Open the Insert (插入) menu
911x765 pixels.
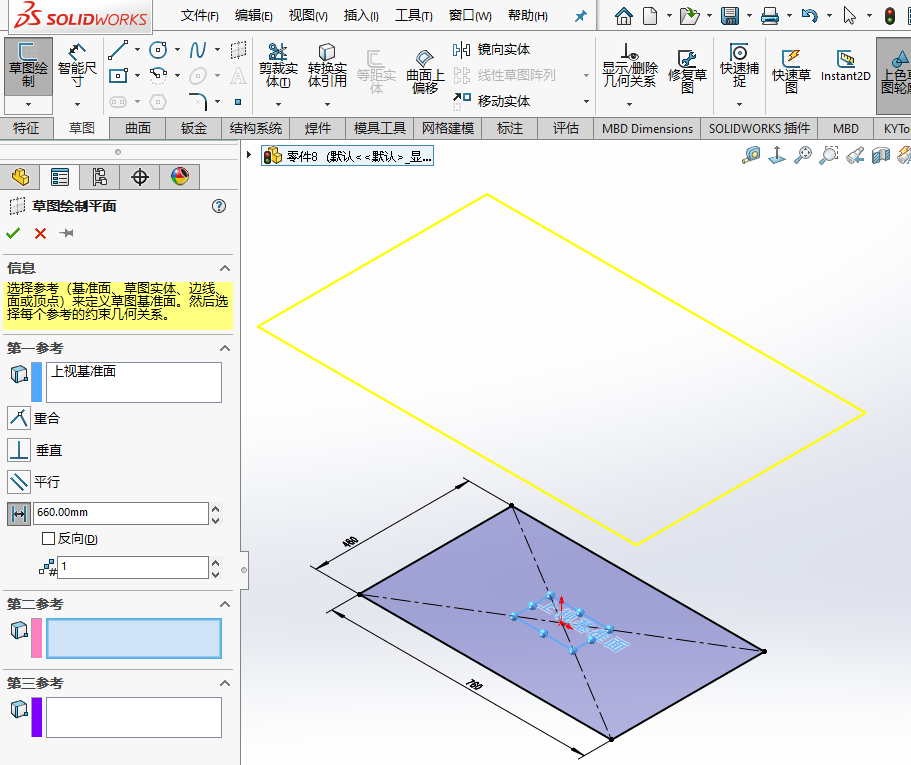pos(361,16)
